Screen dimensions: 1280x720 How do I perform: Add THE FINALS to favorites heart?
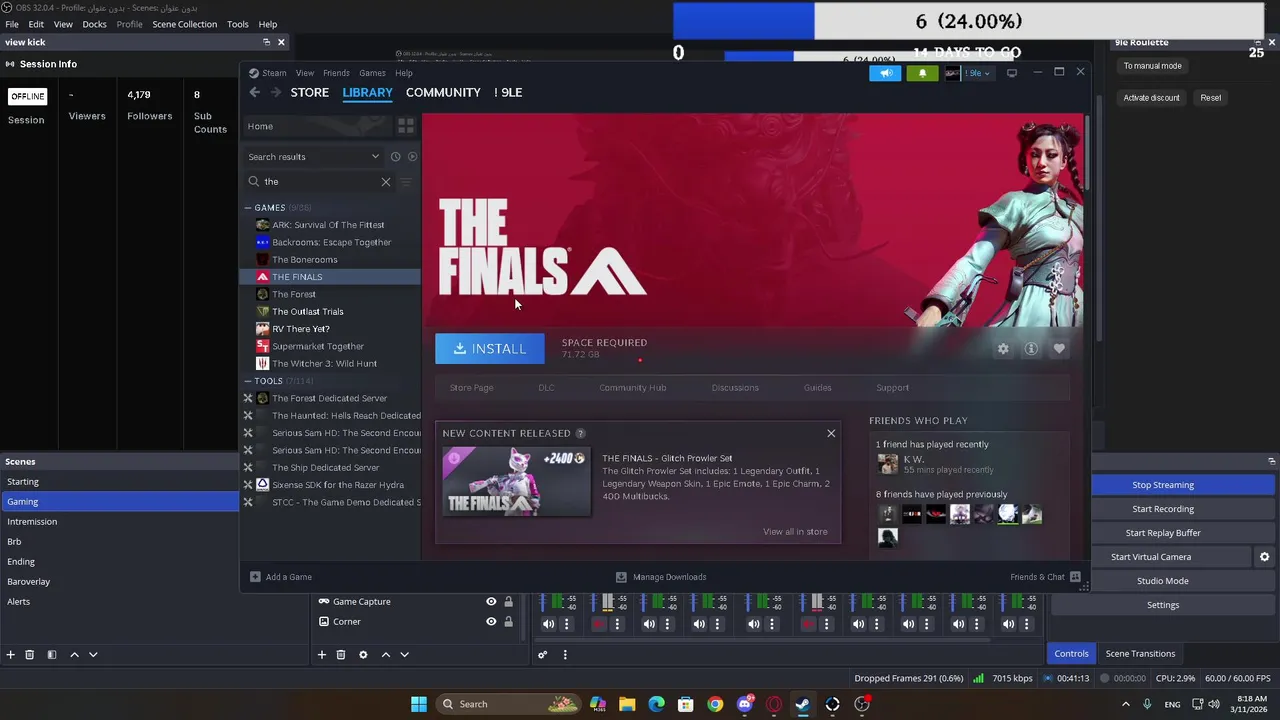[1059, 349]
